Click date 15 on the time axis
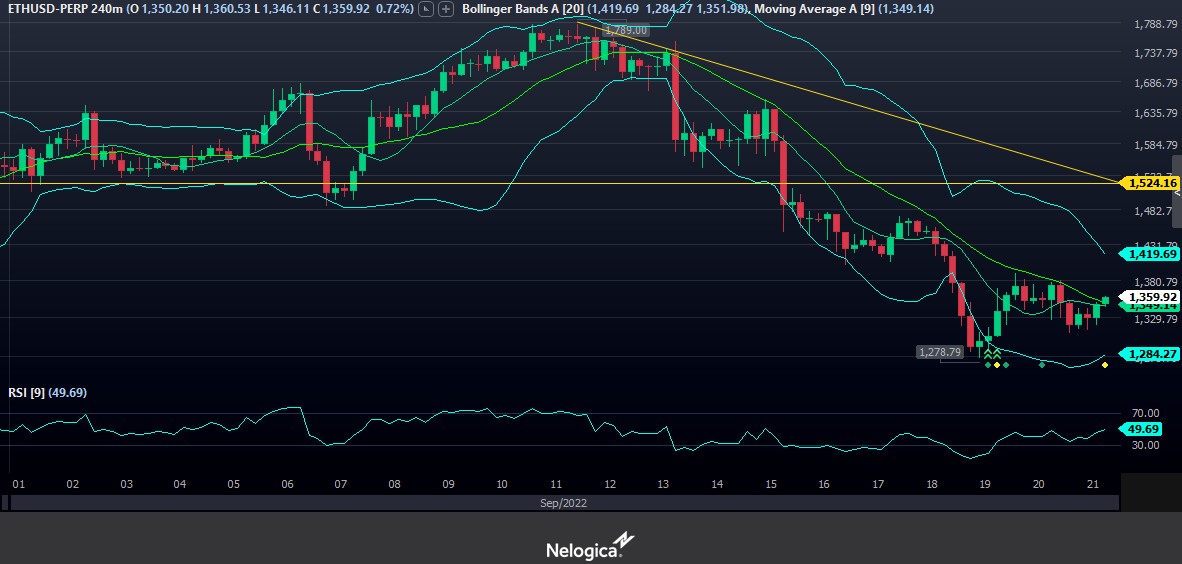1182x564 pixels. [x=770, y=484]
